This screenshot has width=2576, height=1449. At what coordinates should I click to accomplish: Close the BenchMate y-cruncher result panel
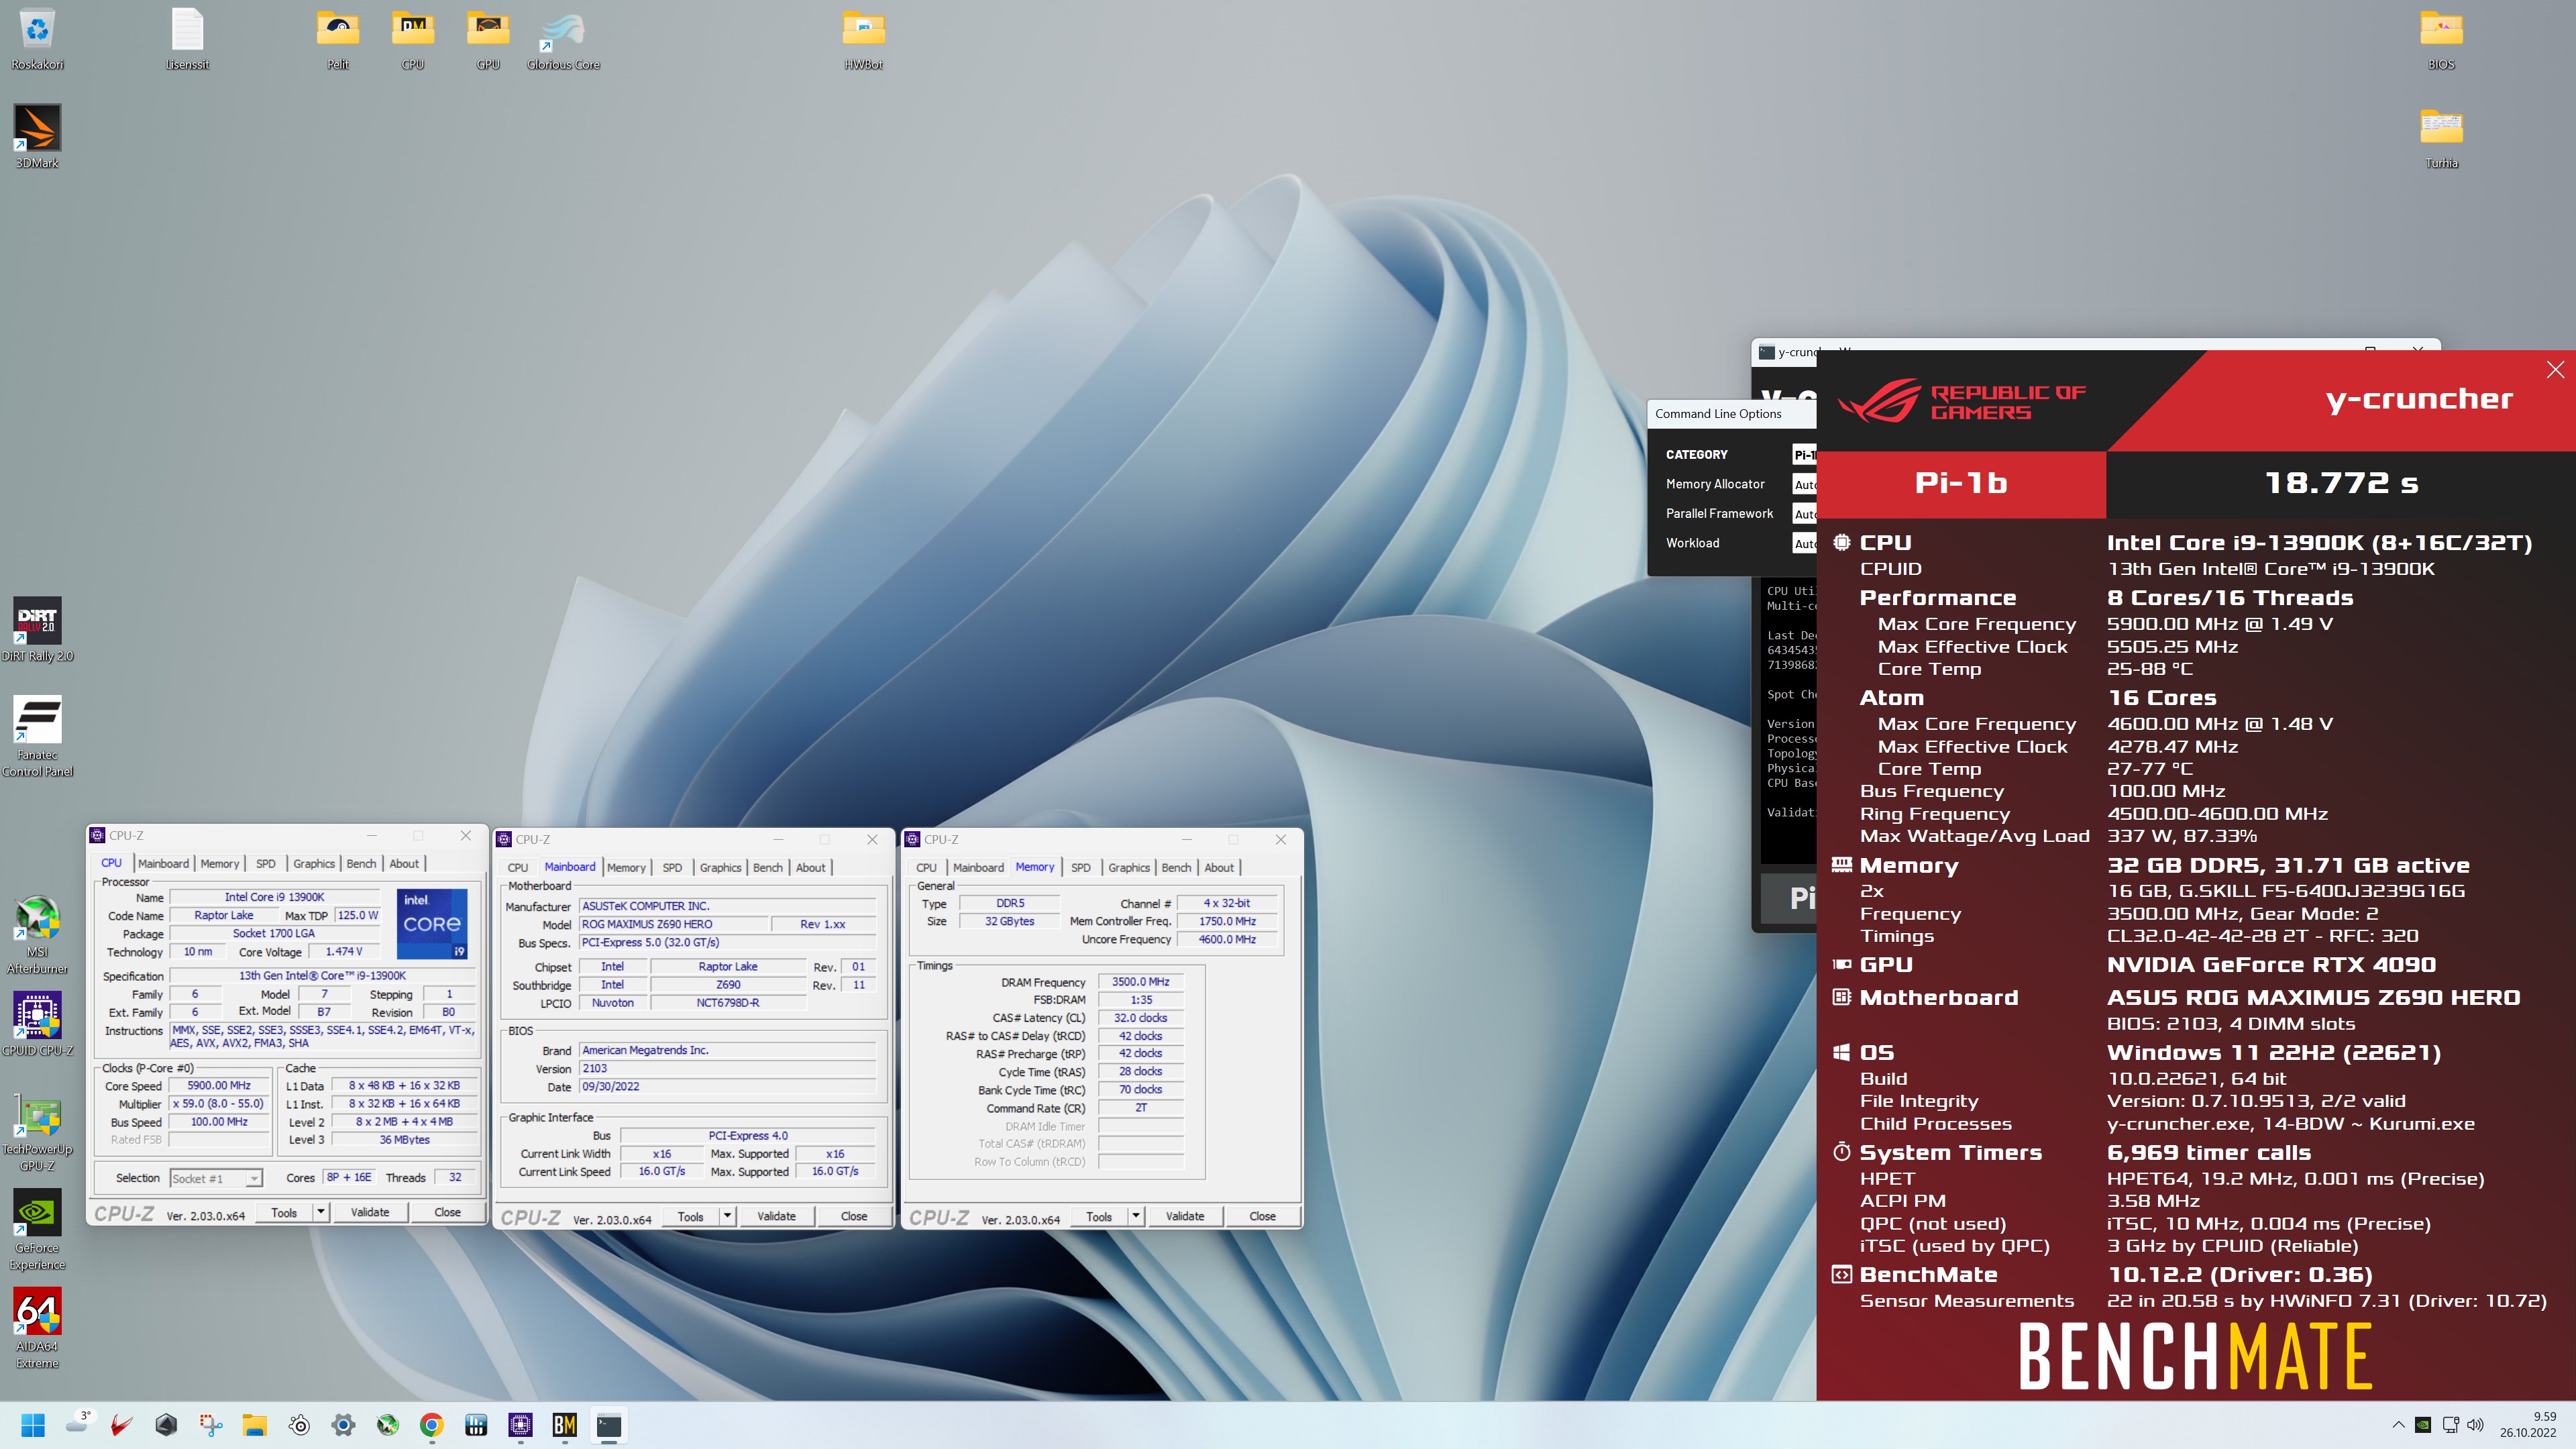(x=2555, y=370)
